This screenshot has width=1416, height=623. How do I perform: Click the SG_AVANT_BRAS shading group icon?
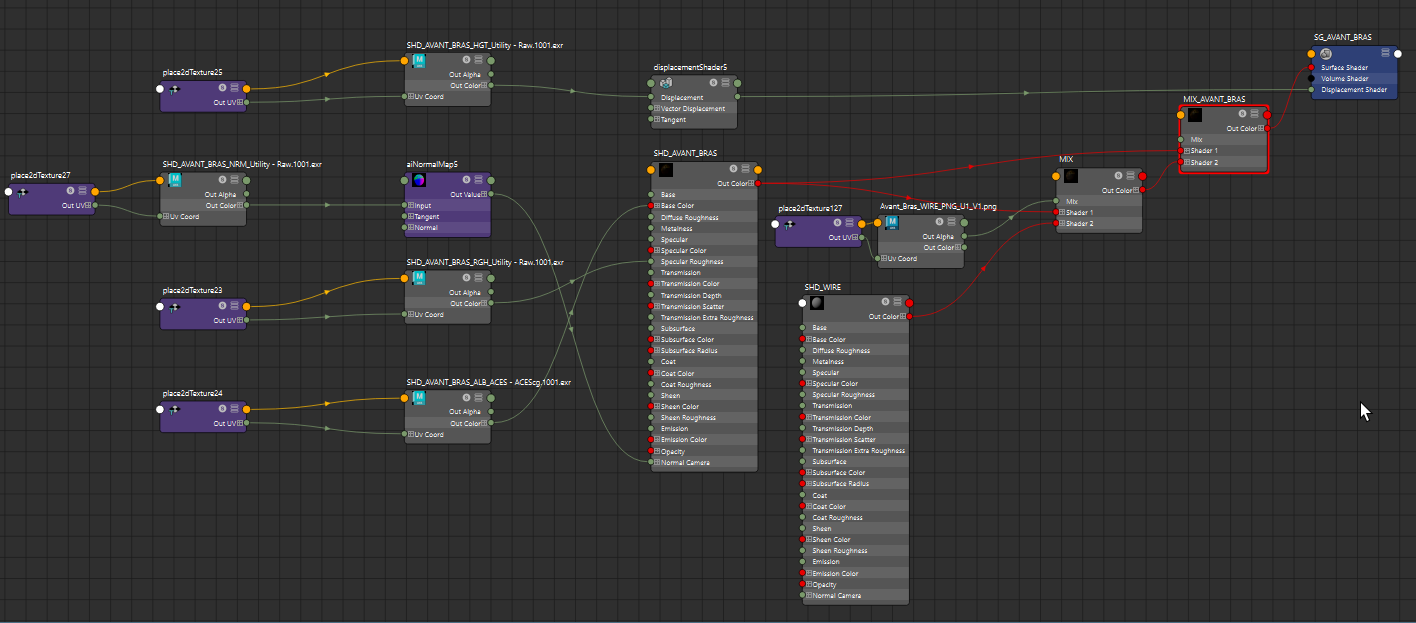(x=1325, y=53)
